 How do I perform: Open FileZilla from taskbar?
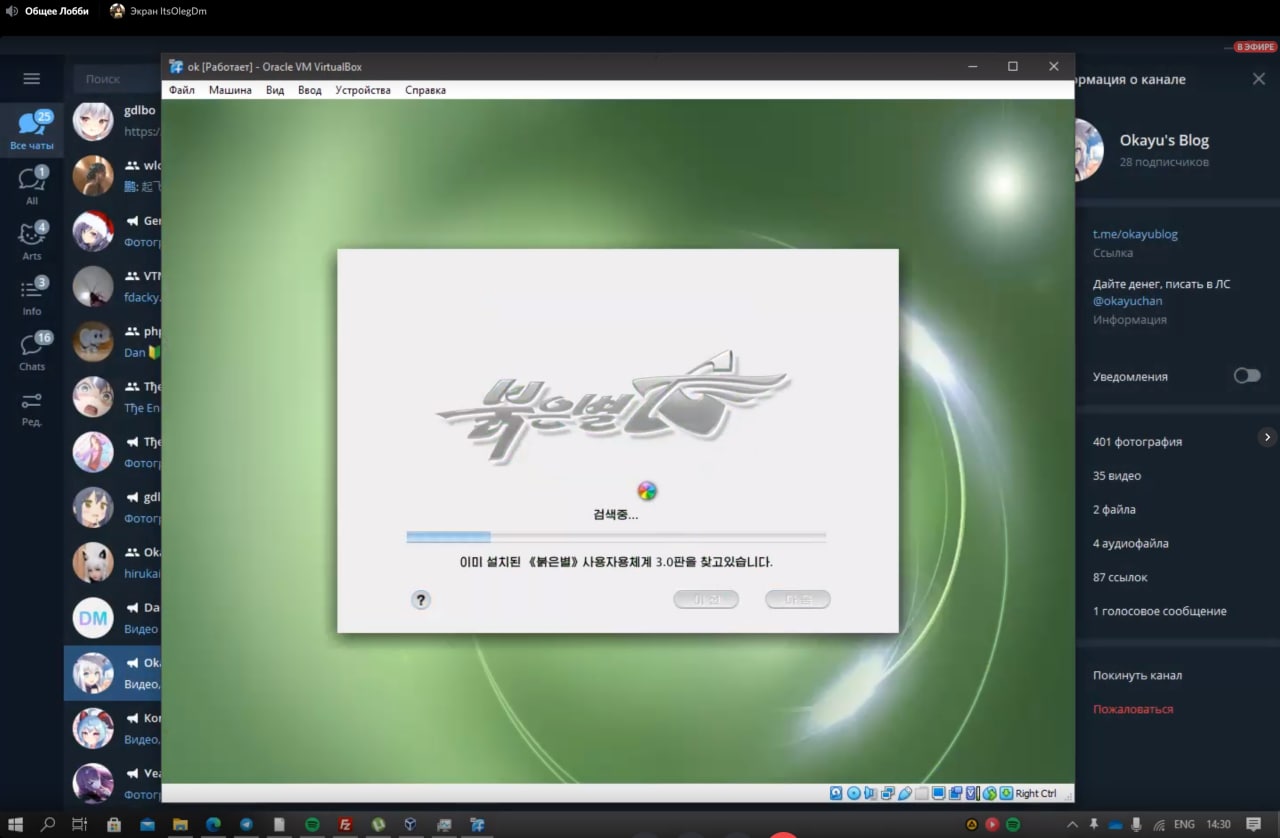(x=345, y=825)
